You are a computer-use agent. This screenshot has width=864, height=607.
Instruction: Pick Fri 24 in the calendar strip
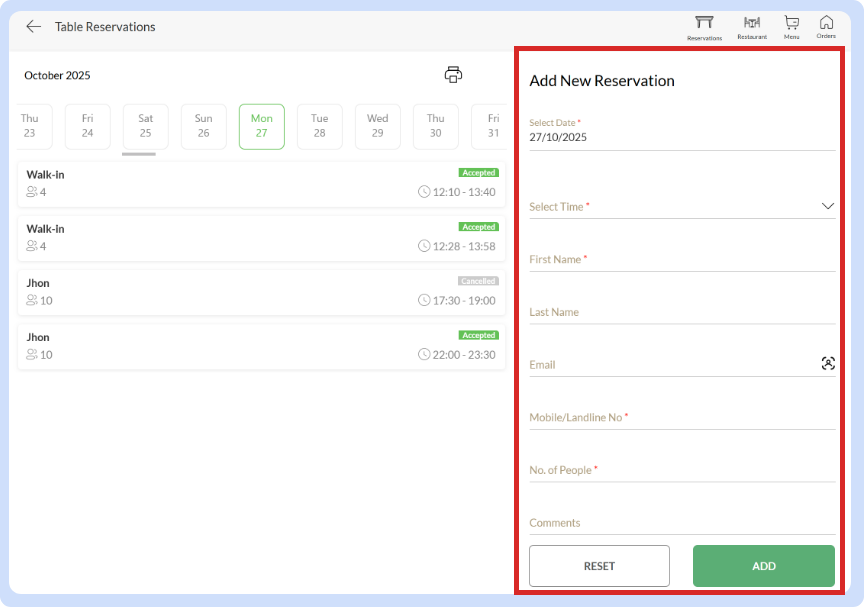tap(87, 126)
